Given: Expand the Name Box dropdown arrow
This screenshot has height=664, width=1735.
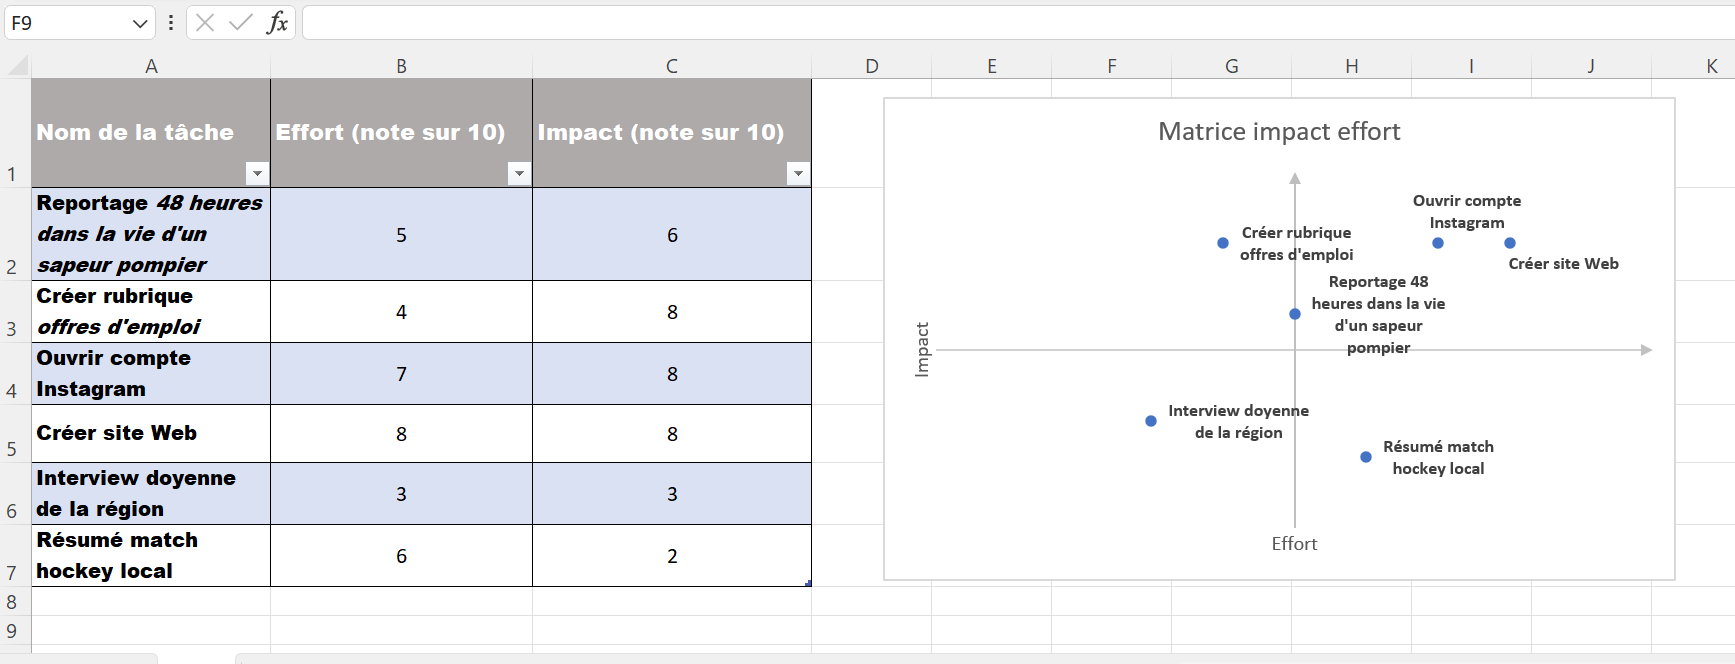Looking at the screenshot, I should click(140, 23).
